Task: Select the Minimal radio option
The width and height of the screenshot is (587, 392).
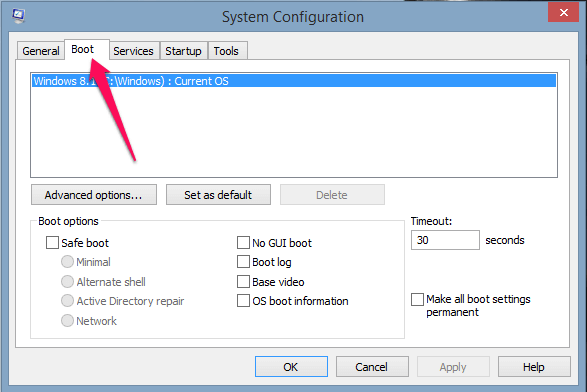Action: pyautogui.click(x=67, y=262)
